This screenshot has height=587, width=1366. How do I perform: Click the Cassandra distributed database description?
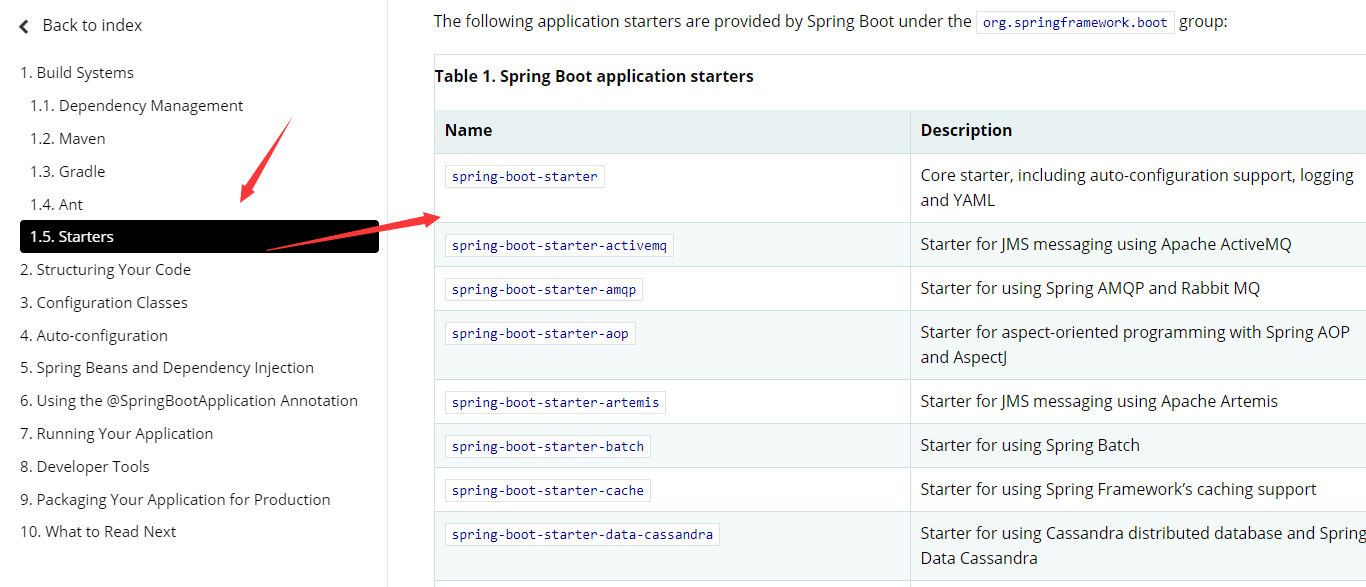pyautogui.click(x=1143, y=546)
